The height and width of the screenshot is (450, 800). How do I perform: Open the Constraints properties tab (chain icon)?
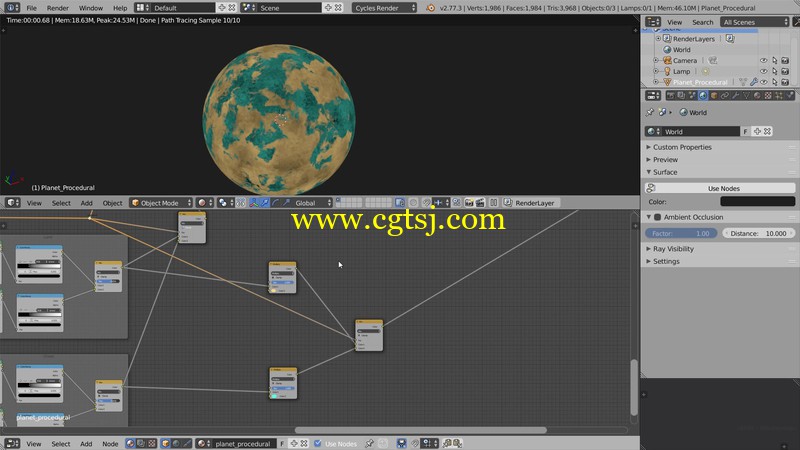tap(724, 95)
